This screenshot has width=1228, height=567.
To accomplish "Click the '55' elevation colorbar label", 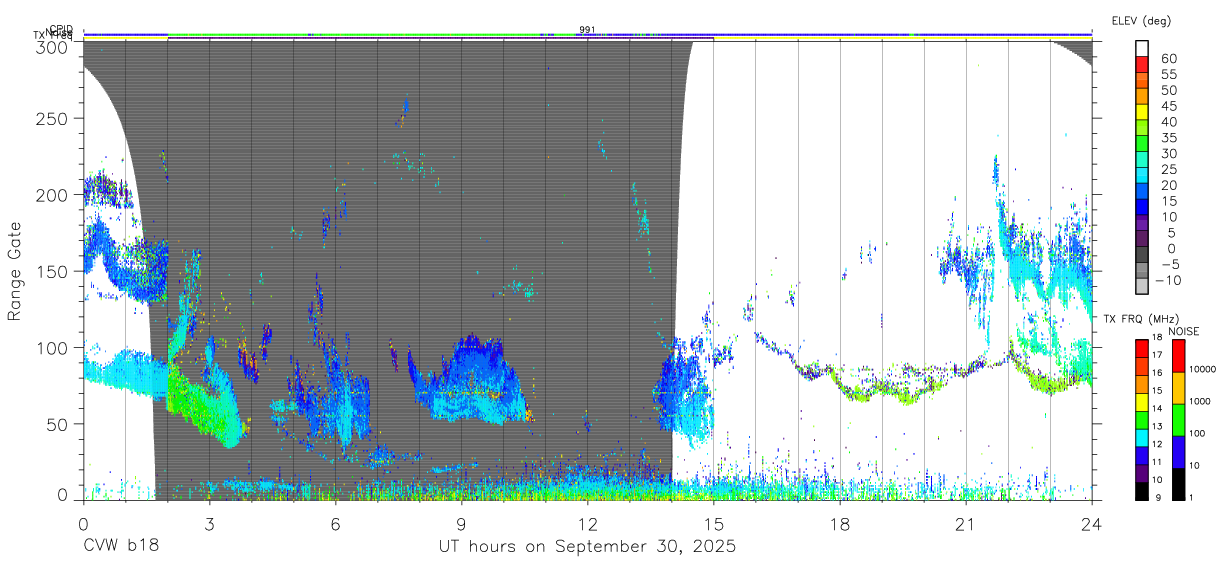I will click(1169, 75).
